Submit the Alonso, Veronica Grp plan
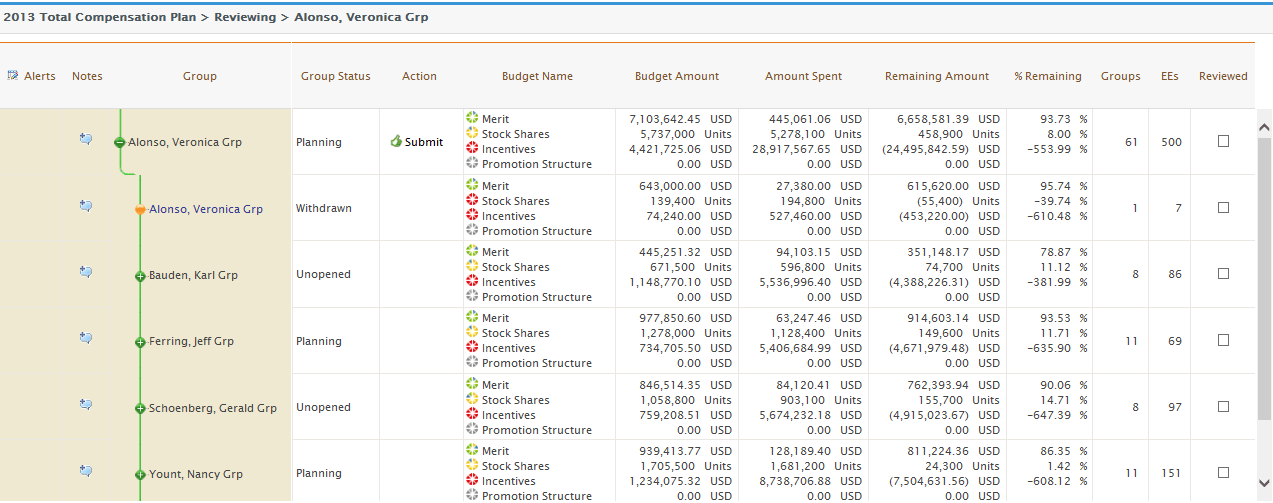This screenshot has height=503, width=1273. 417,142
